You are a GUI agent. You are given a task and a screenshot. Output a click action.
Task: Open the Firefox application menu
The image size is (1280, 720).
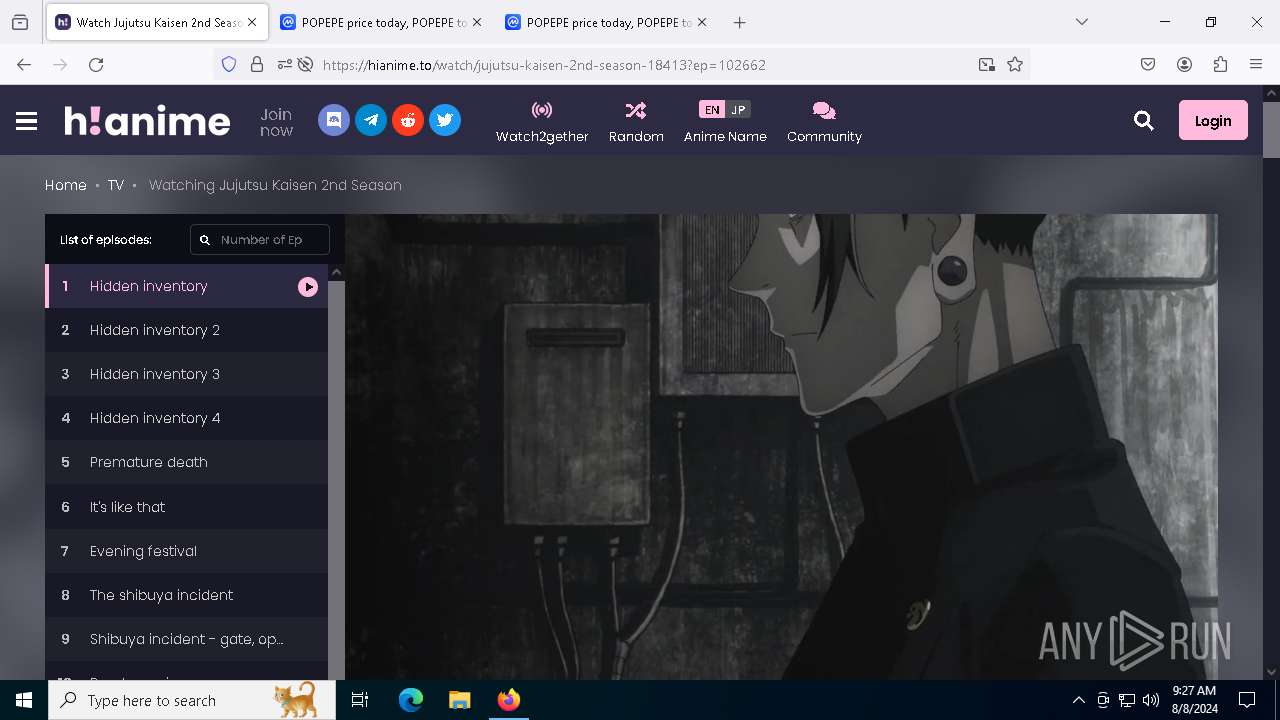point(1256,64)
